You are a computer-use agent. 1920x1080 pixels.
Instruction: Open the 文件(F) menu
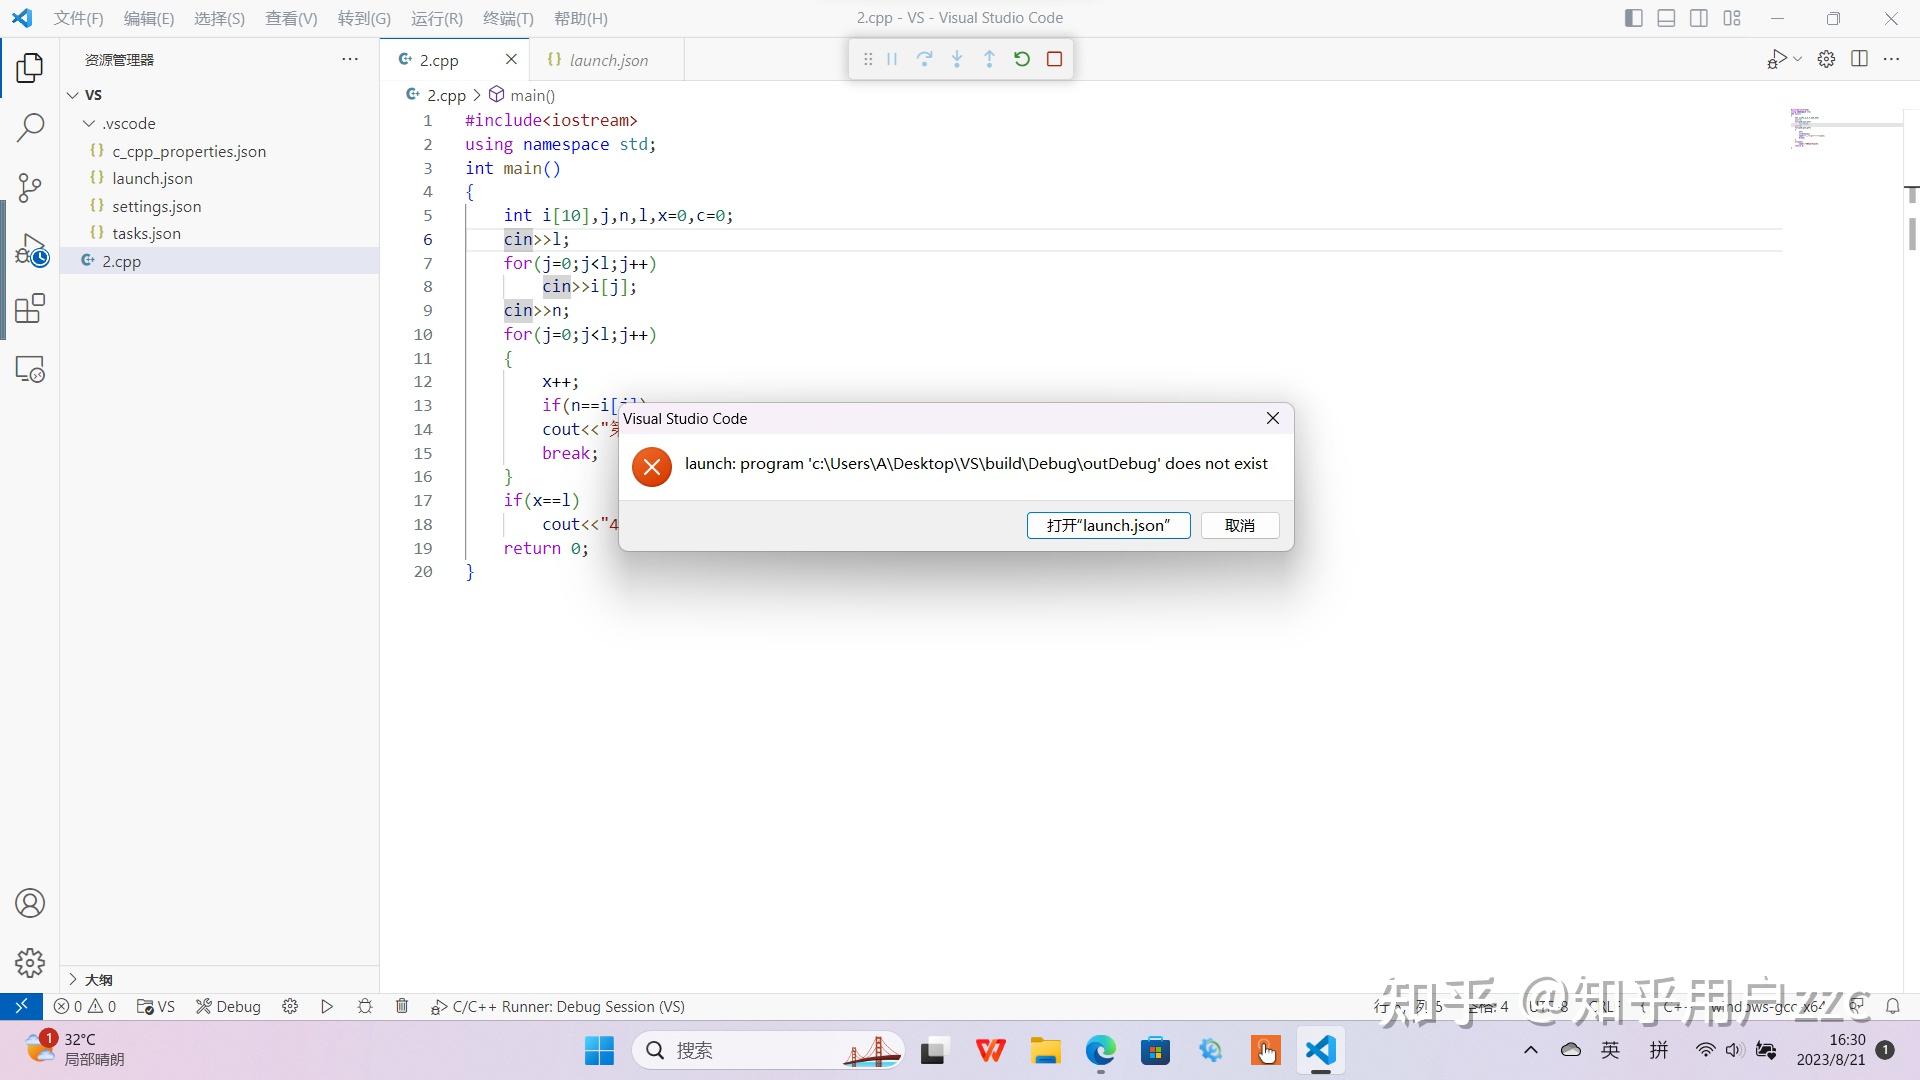[78, 18]
